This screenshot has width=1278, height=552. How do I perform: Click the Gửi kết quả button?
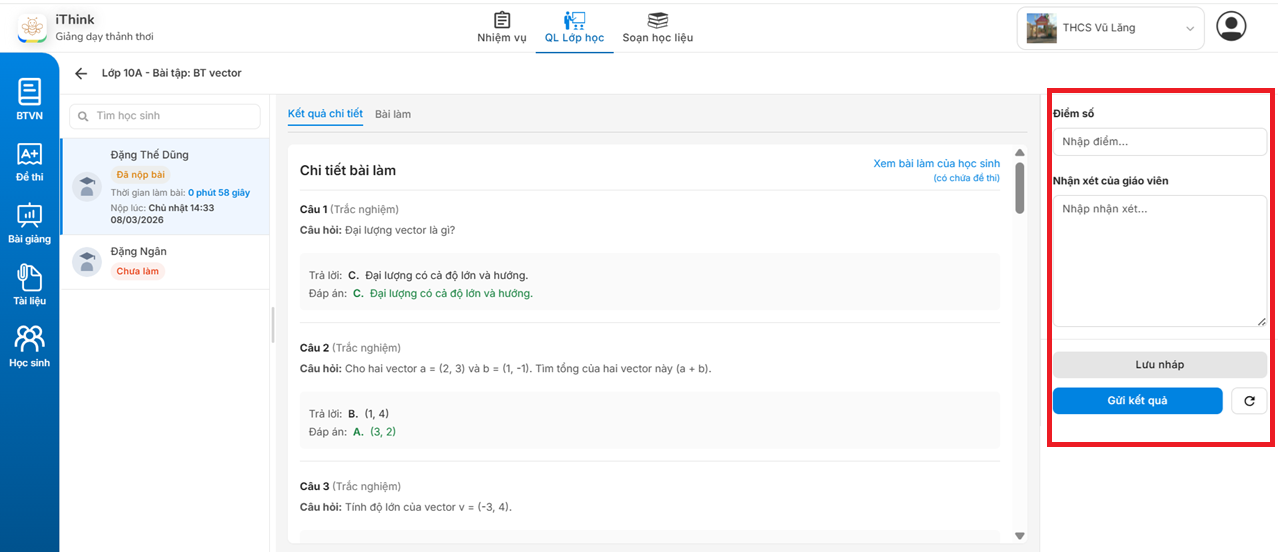click(1137, 401)
